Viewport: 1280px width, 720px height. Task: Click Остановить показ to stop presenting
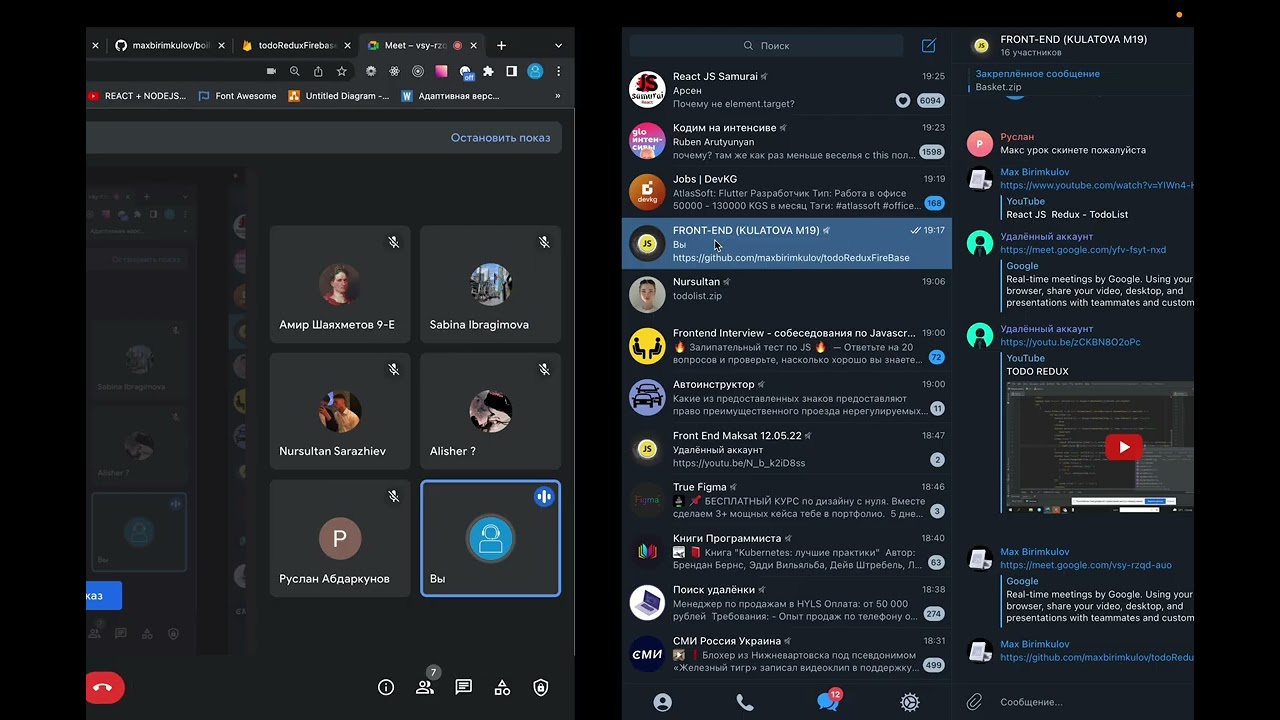coord(500,137)
